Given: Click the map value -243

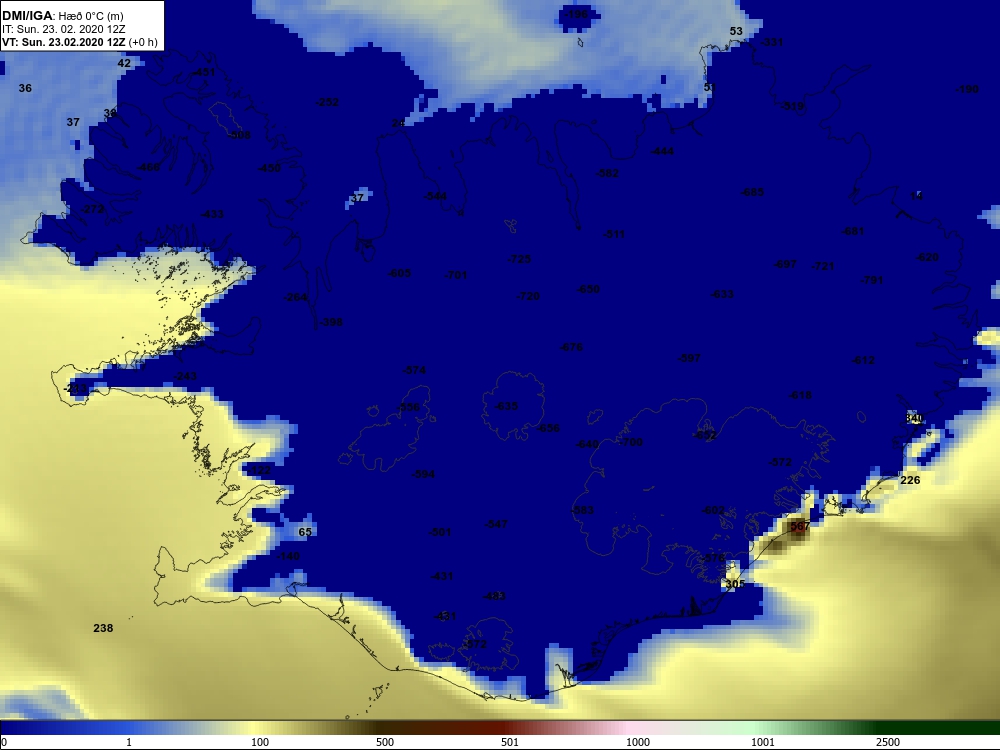Looking at the screenshot, I should pos(186,376).
